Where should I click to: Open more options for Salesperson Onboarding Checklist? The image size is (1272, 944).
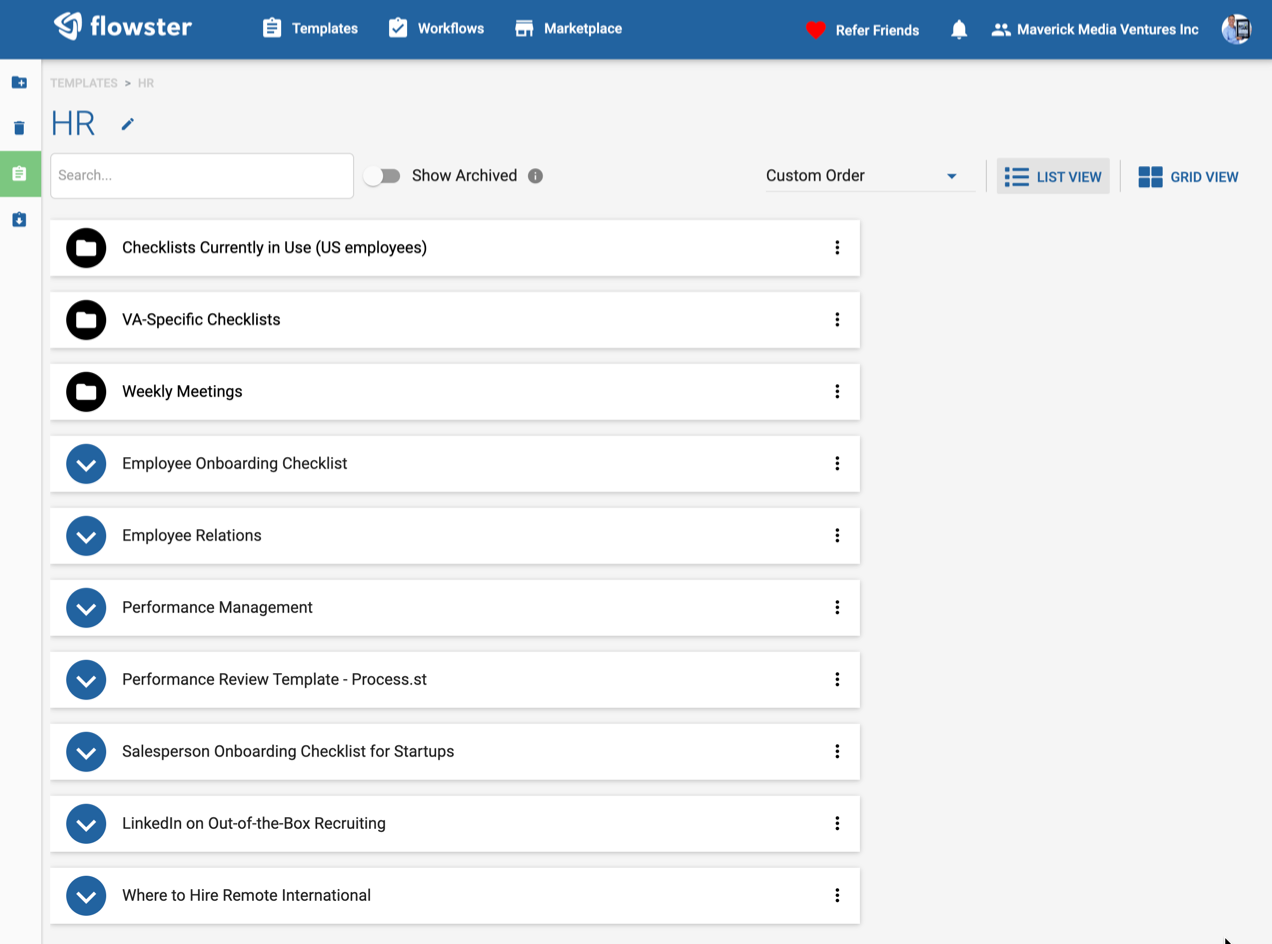837,752
